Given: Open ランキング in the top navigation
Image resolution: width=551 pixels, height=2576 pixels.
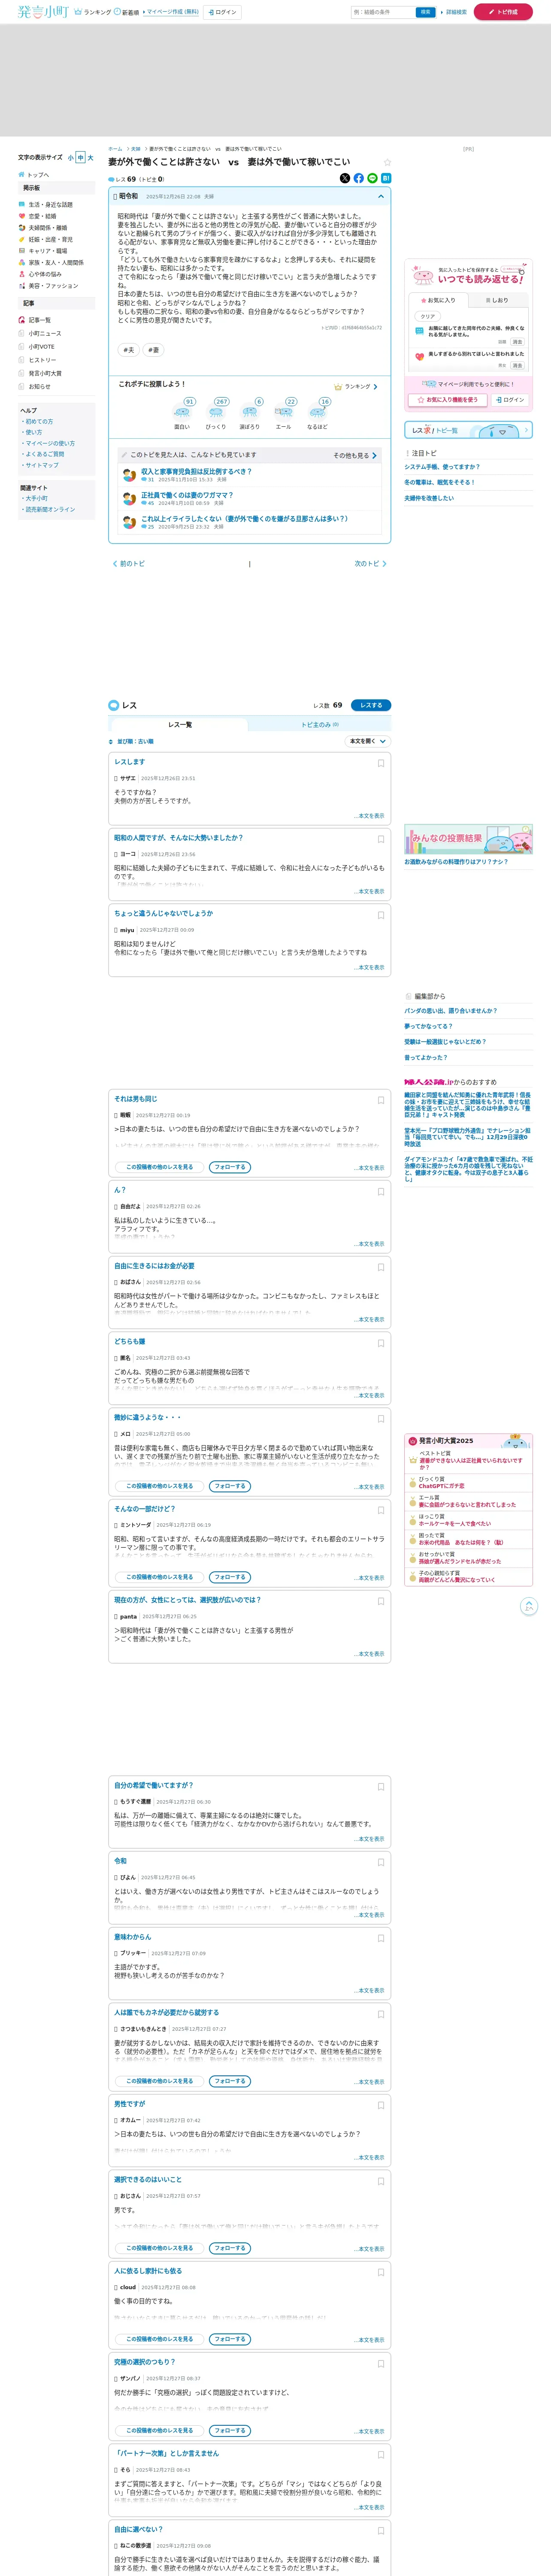Looking at the screenshot, I should pyautogui.click(x=93, y=12).
